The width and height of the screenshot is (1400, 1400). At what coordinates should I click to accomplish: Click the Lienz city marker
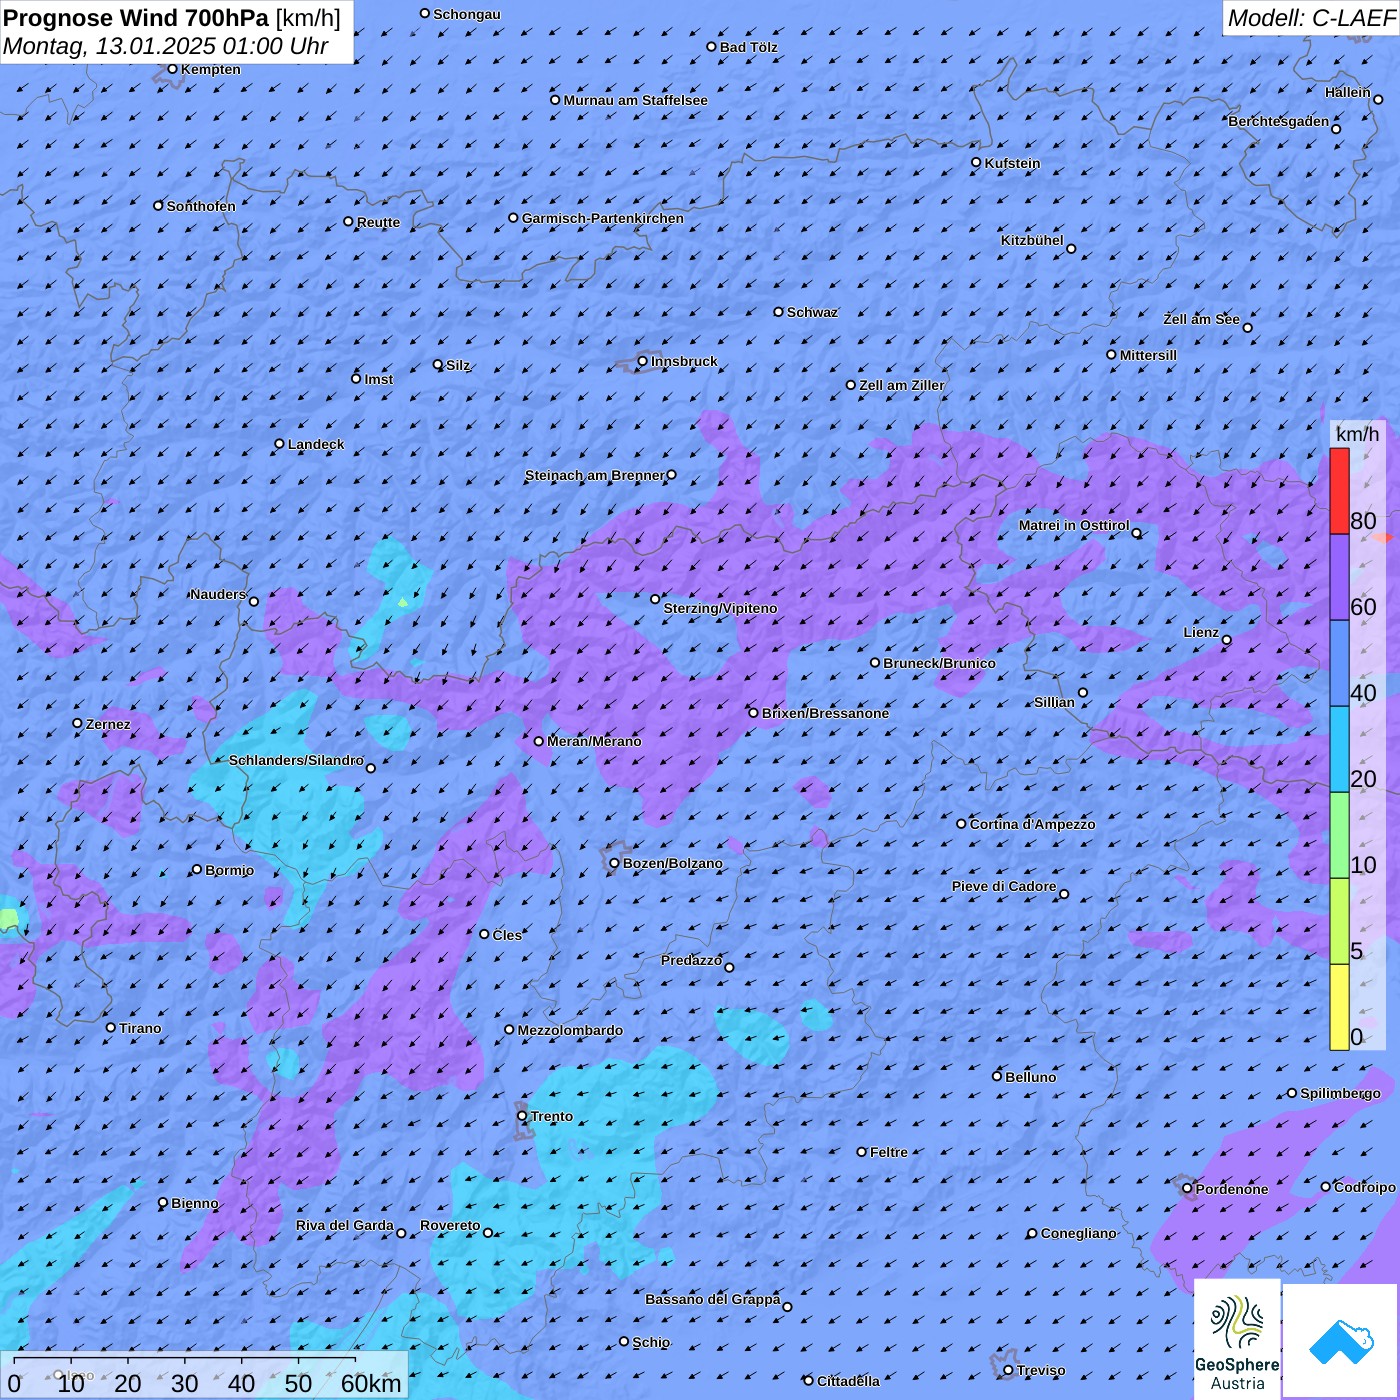[x=1227, y=640]
